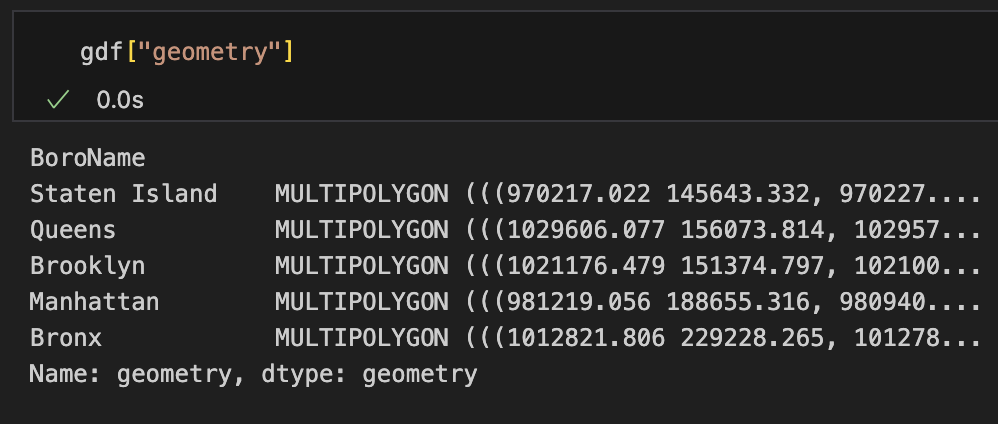The image size is (998, 424).
Task: Click the green execution success checkmark
Action: pyautogui.click(x=58, y=100)
